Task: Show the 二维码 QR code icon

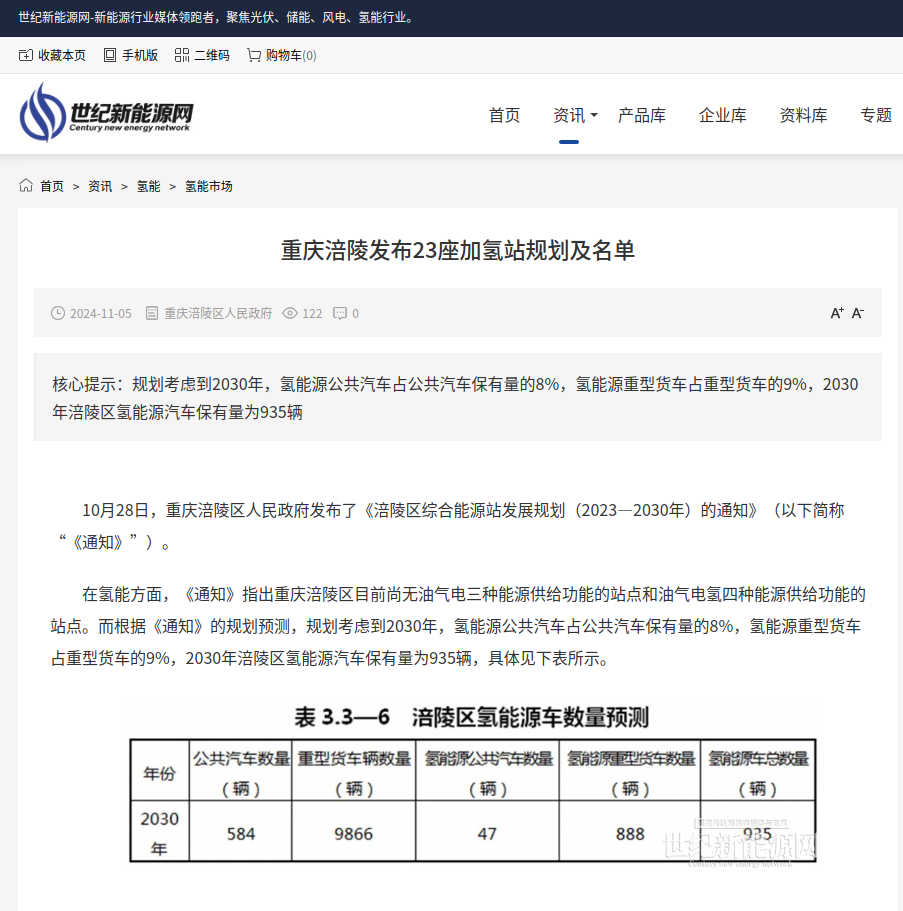Action: click(181, 56)
